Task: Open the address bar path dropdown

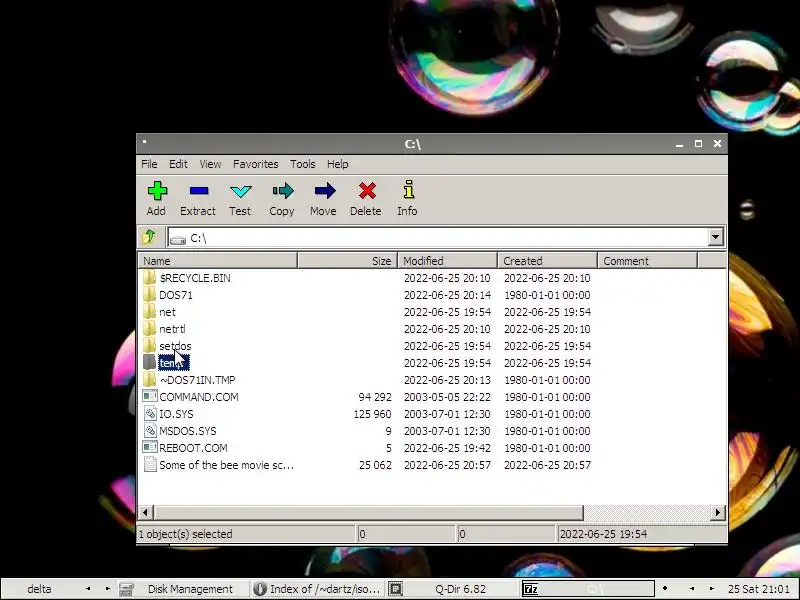Action: click(x=715, y=237)
